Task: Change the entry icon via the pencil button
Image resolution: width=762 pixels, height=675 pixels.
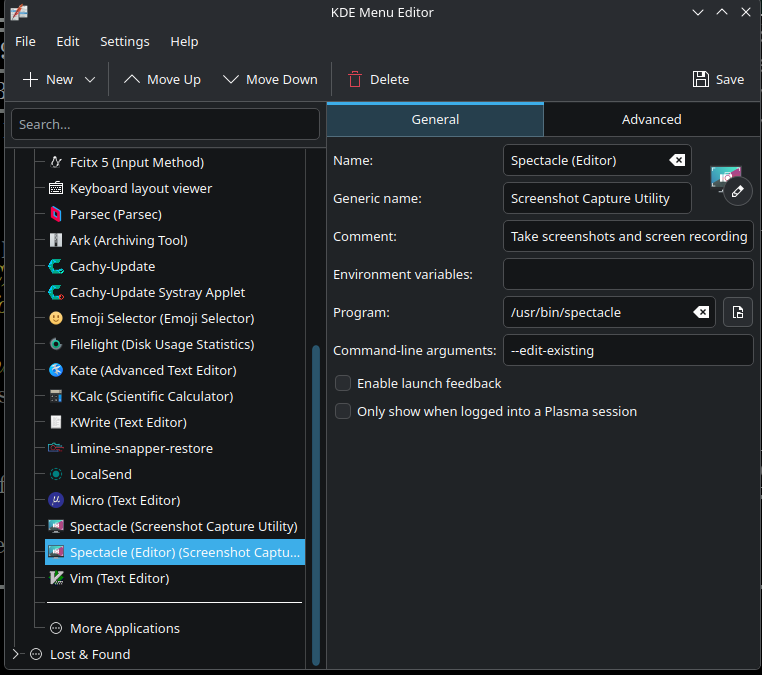Action: click(x=737, y=191)
